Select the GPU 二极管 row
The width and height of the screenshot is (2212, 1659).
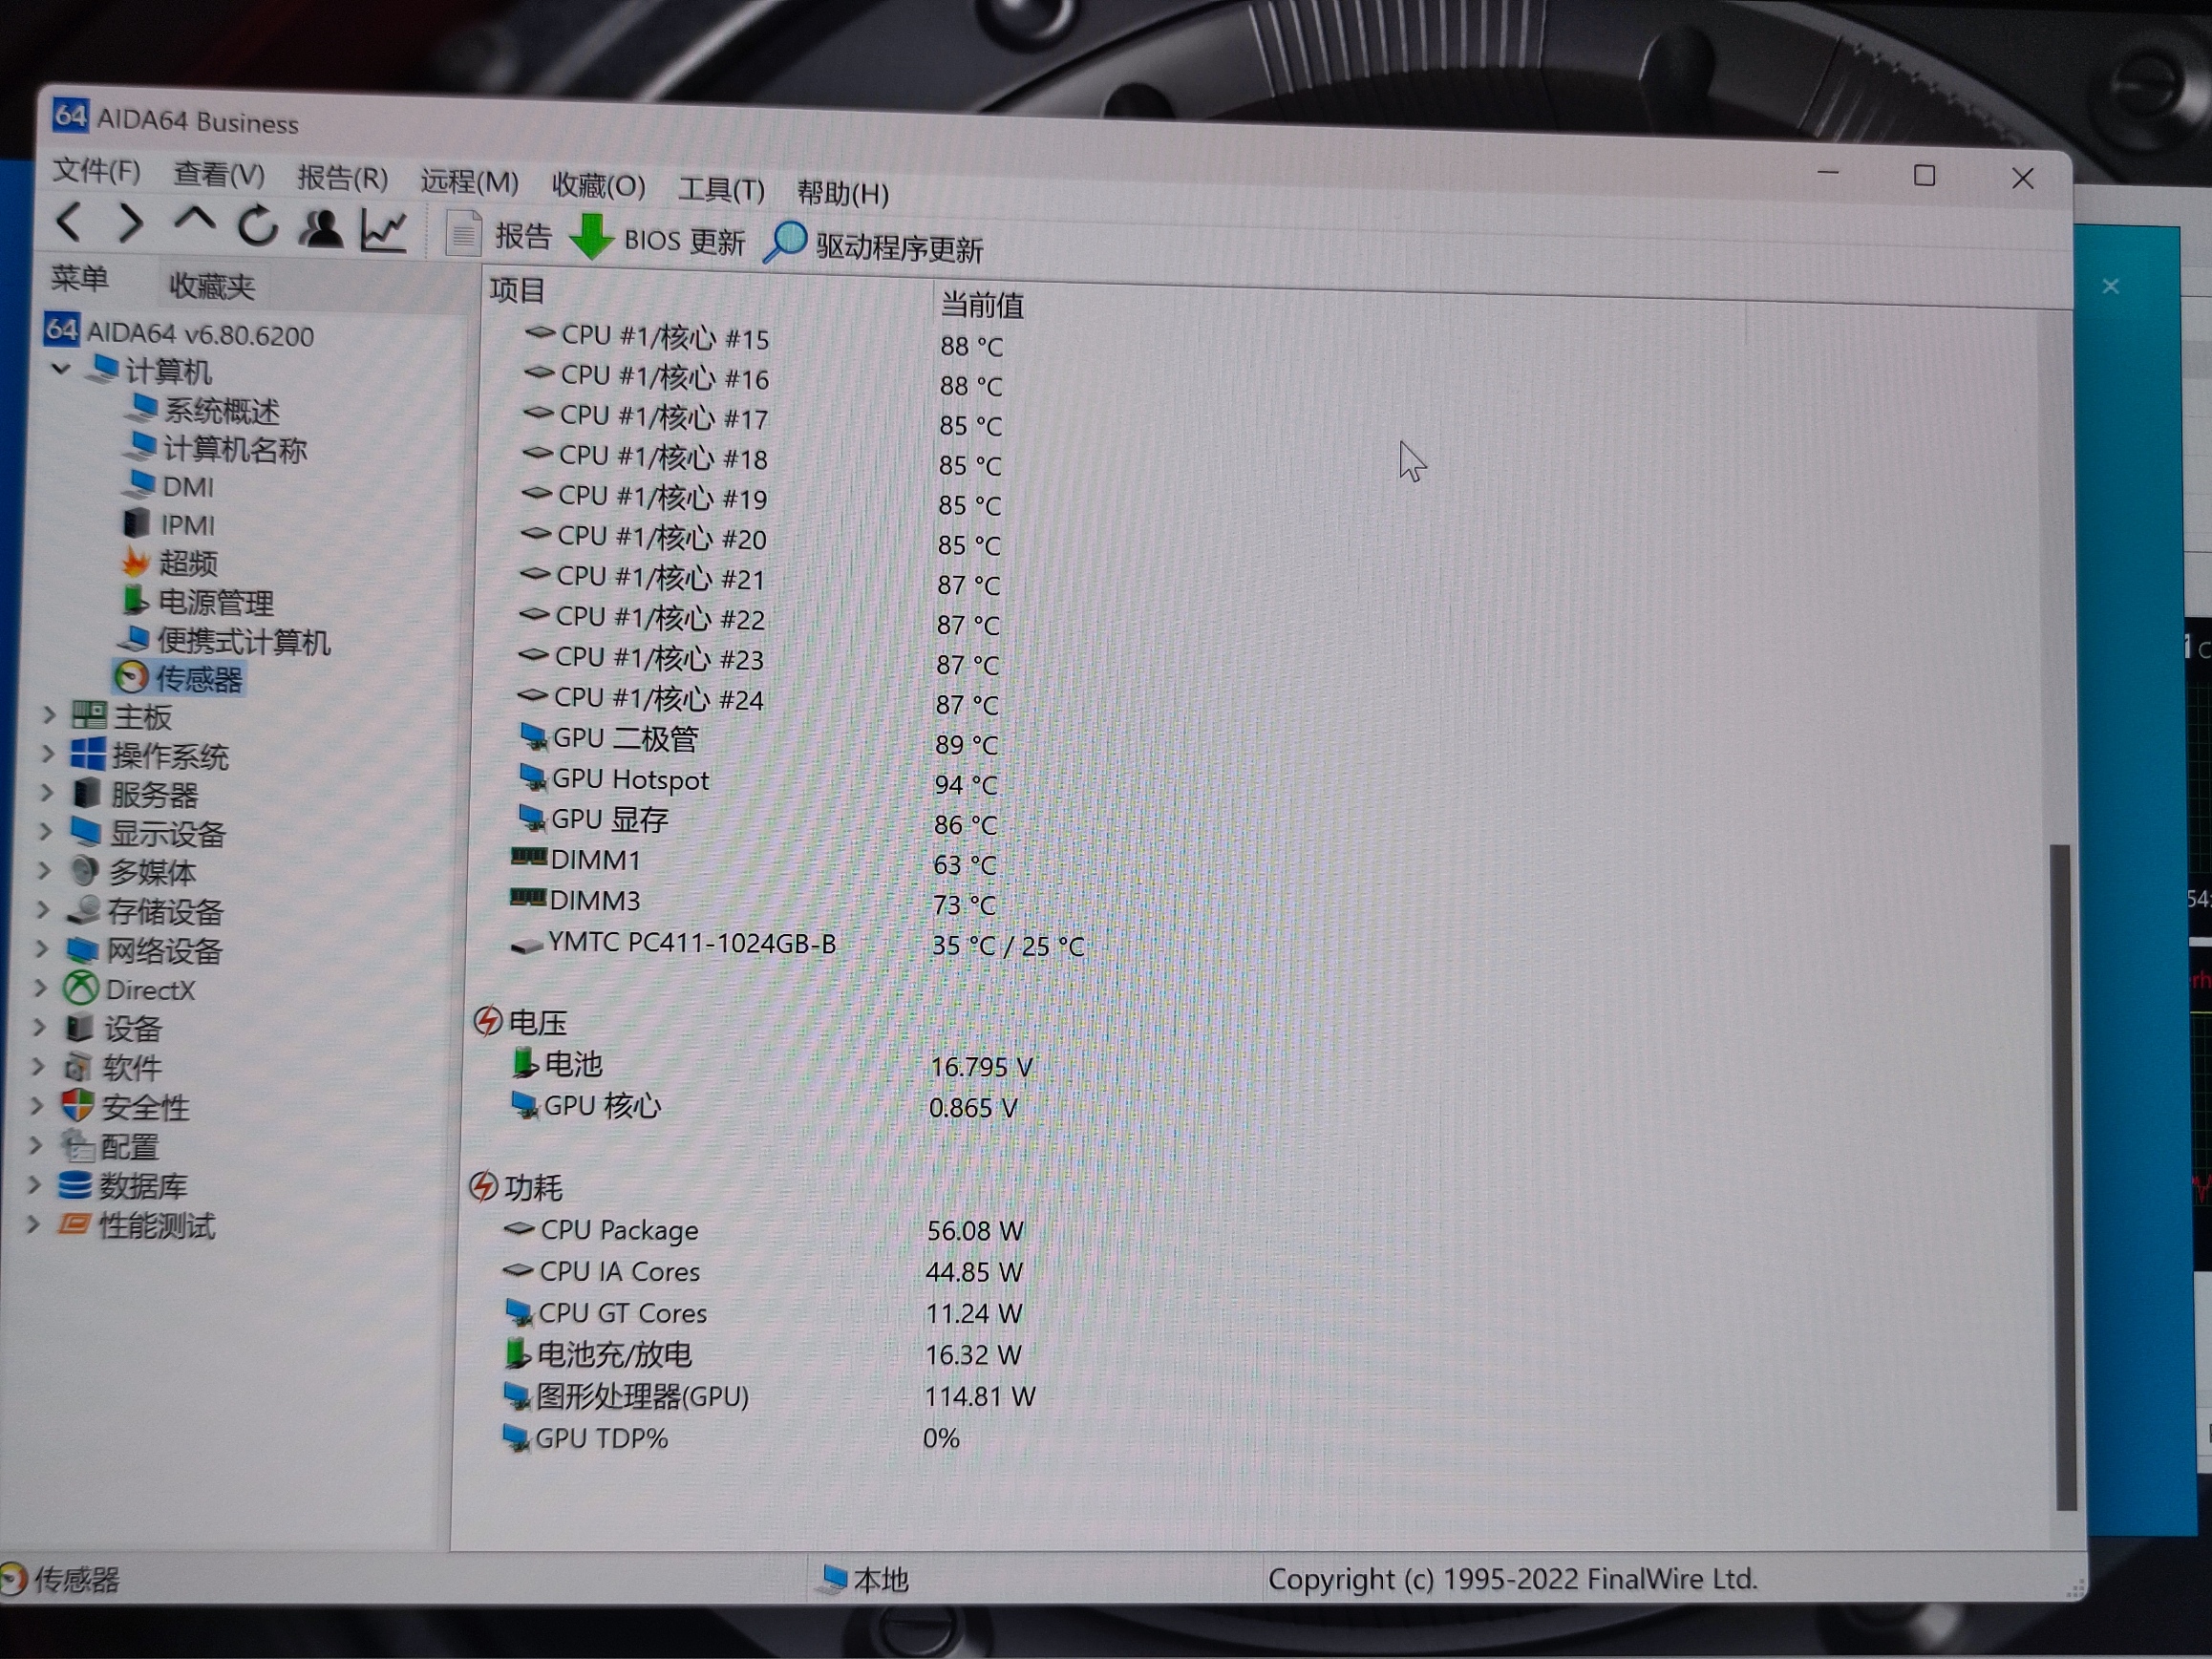click(x=759, y=741)
